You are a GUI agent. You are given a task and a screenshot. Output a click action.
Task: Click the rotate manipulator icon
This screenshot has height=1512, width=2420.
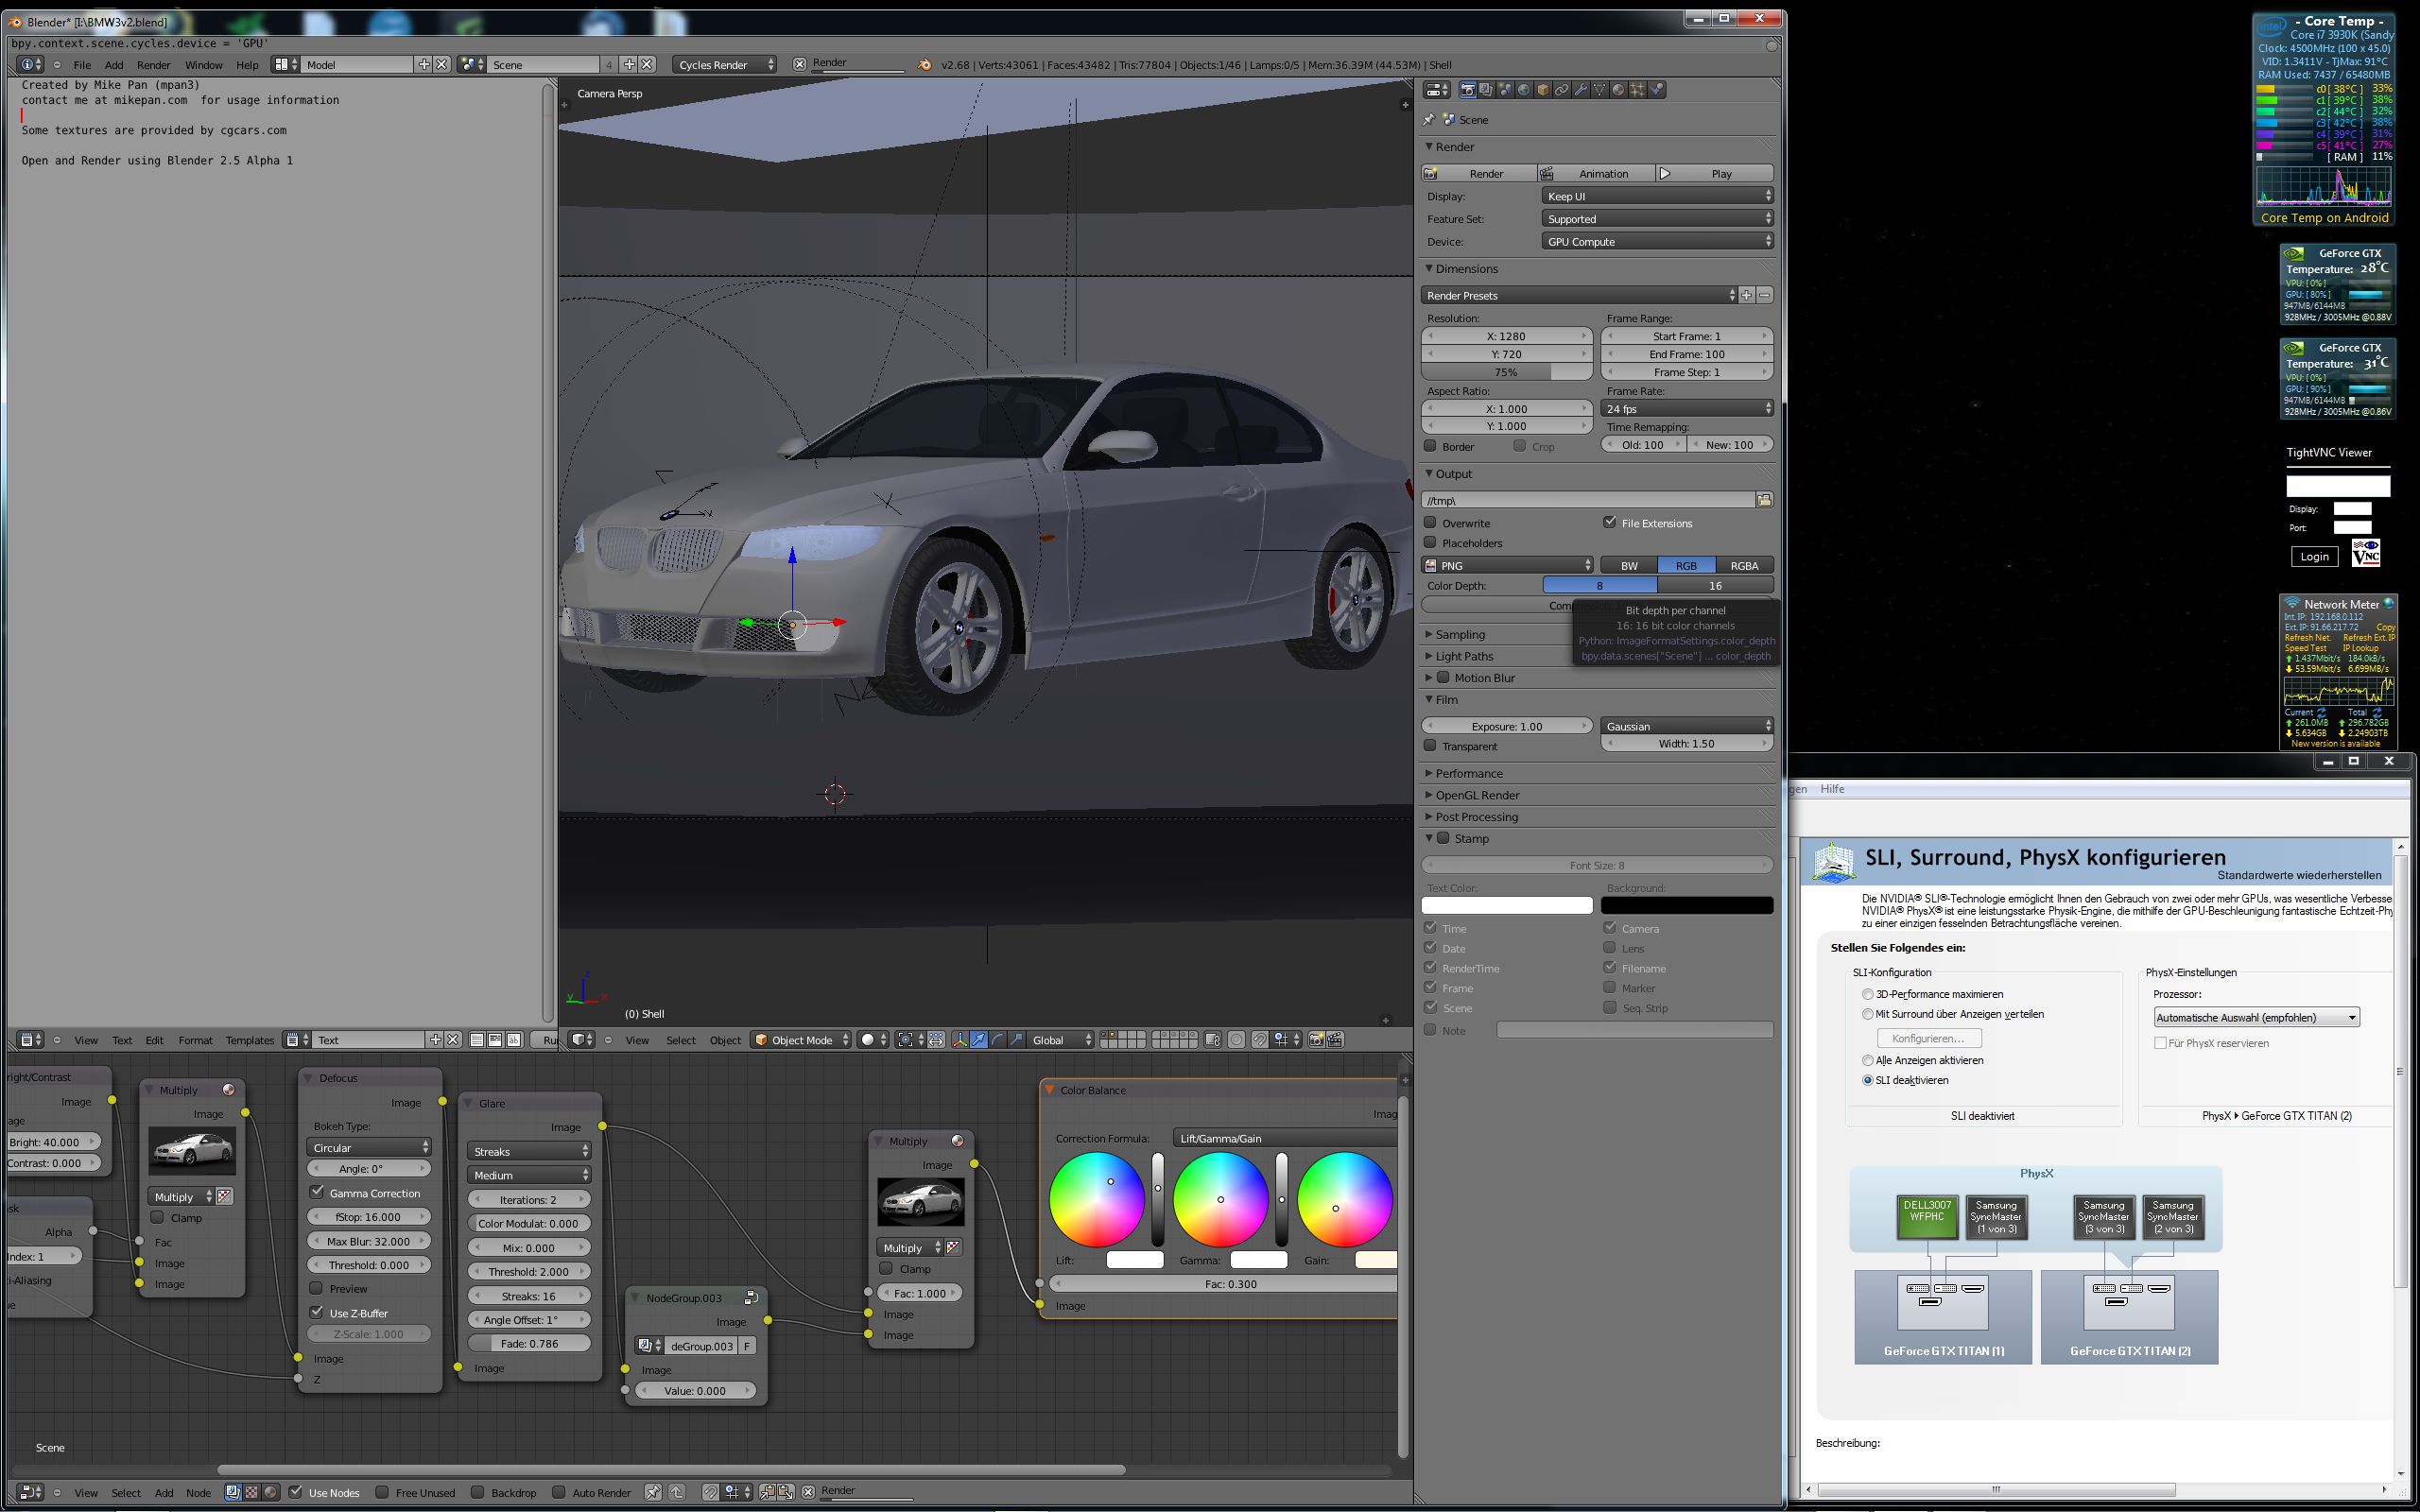(998, 1040)
